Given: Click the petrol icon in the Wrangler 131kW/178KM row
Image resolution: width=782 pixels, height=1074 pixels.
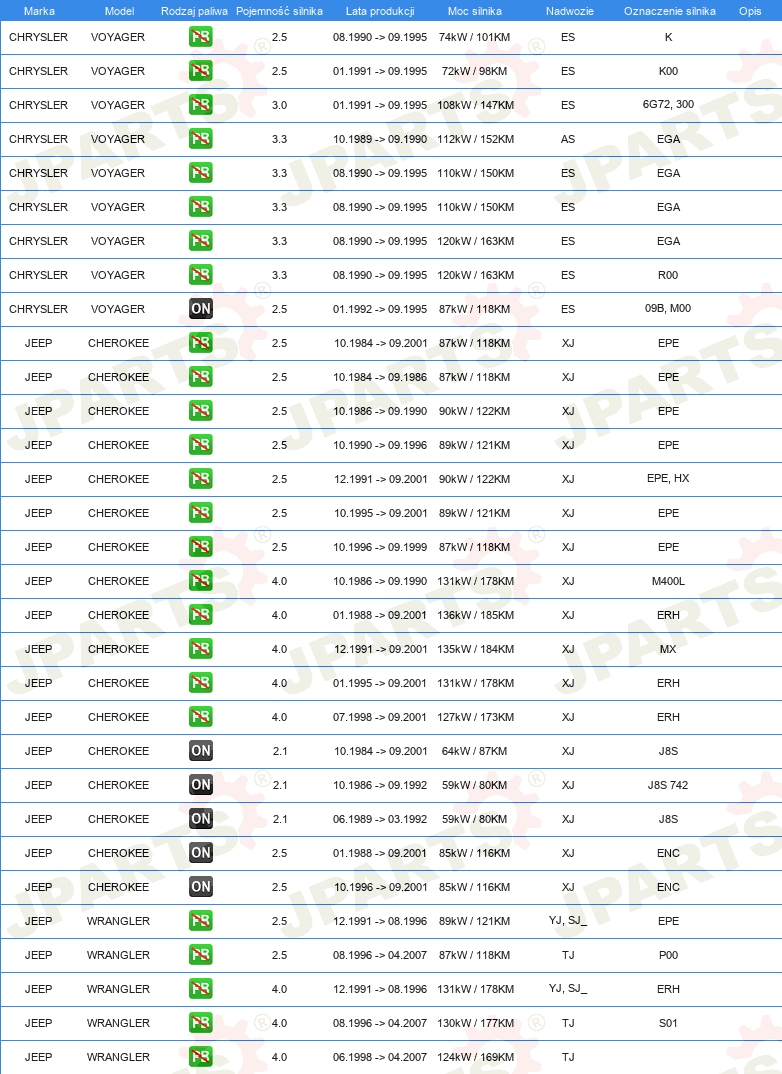Looking at the screenshot, I should click(201, 989).
